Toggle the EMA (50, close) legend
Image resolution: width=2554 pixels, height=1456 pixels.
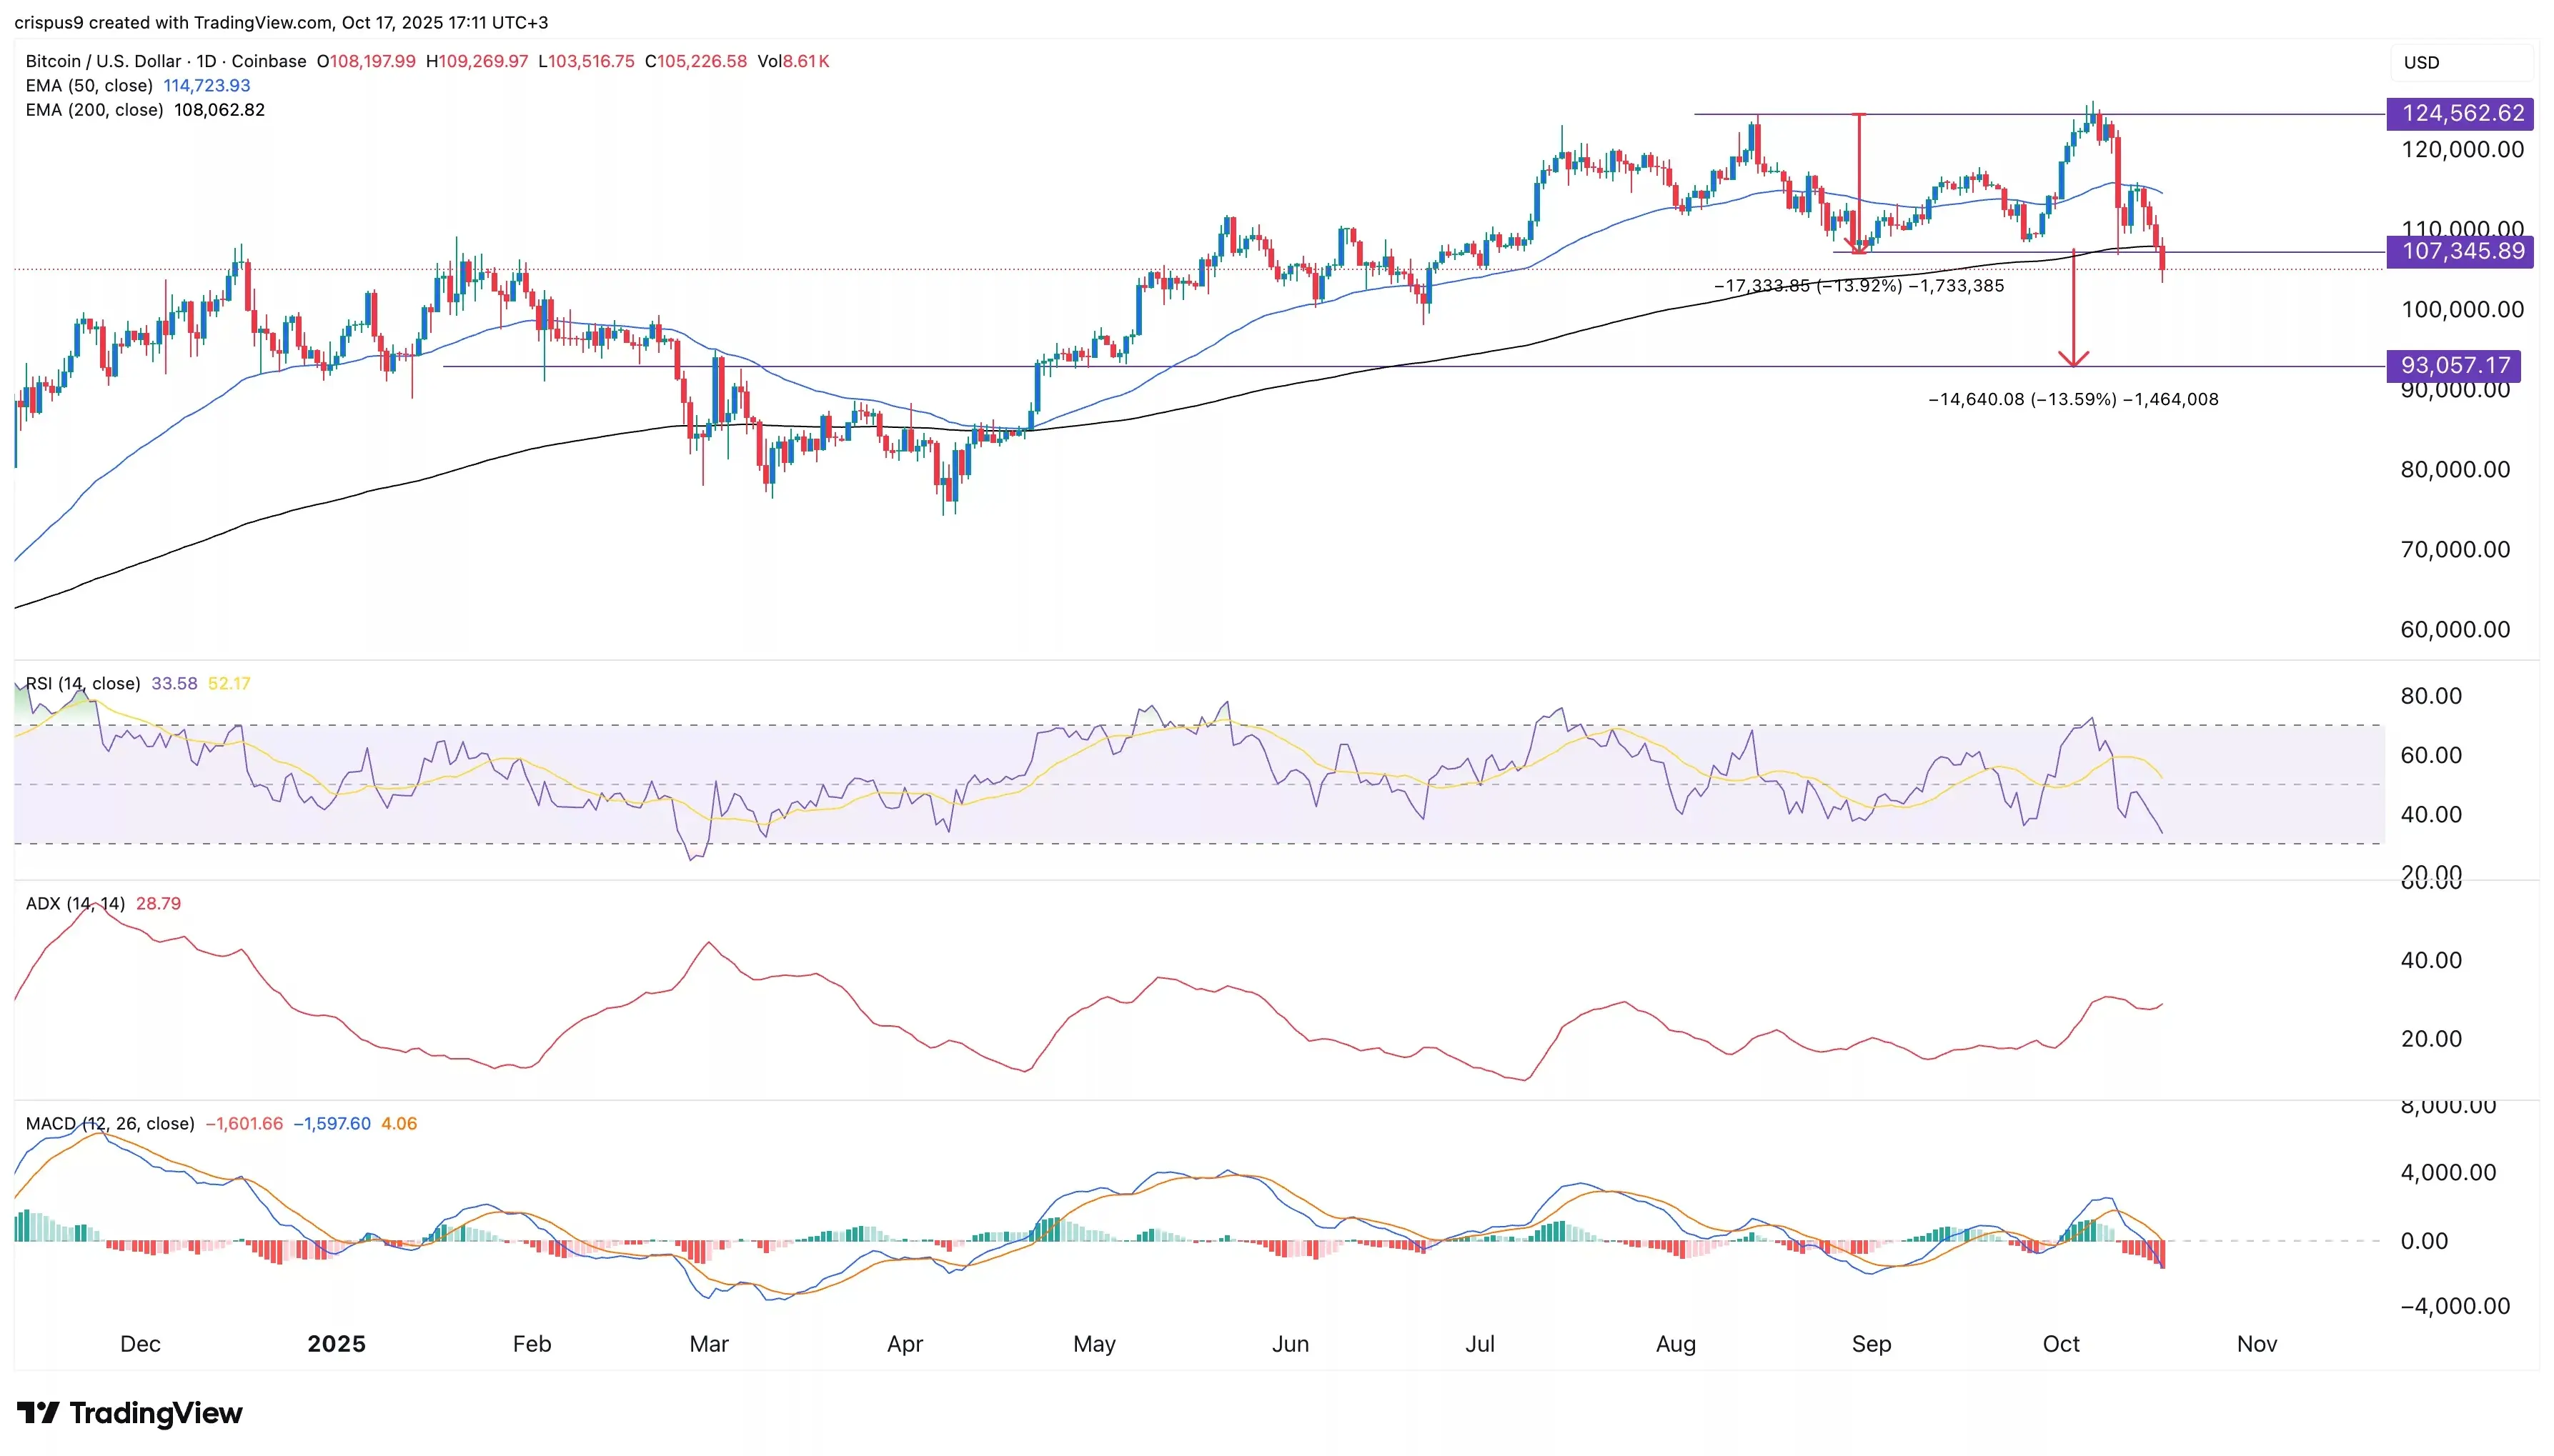[x=89, y=86]
